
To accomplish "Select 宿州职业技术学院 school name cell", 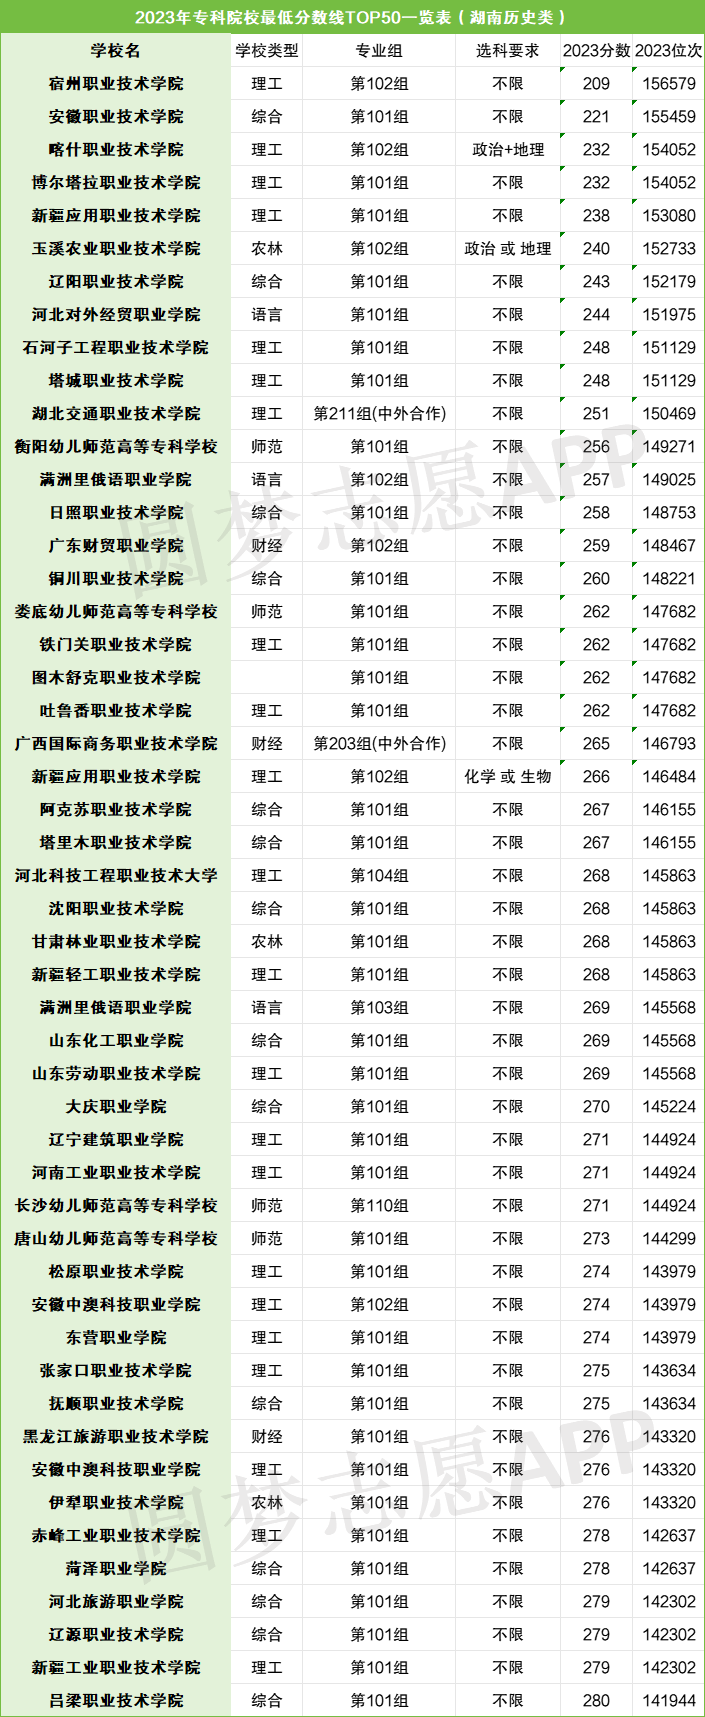I will 116,84.
